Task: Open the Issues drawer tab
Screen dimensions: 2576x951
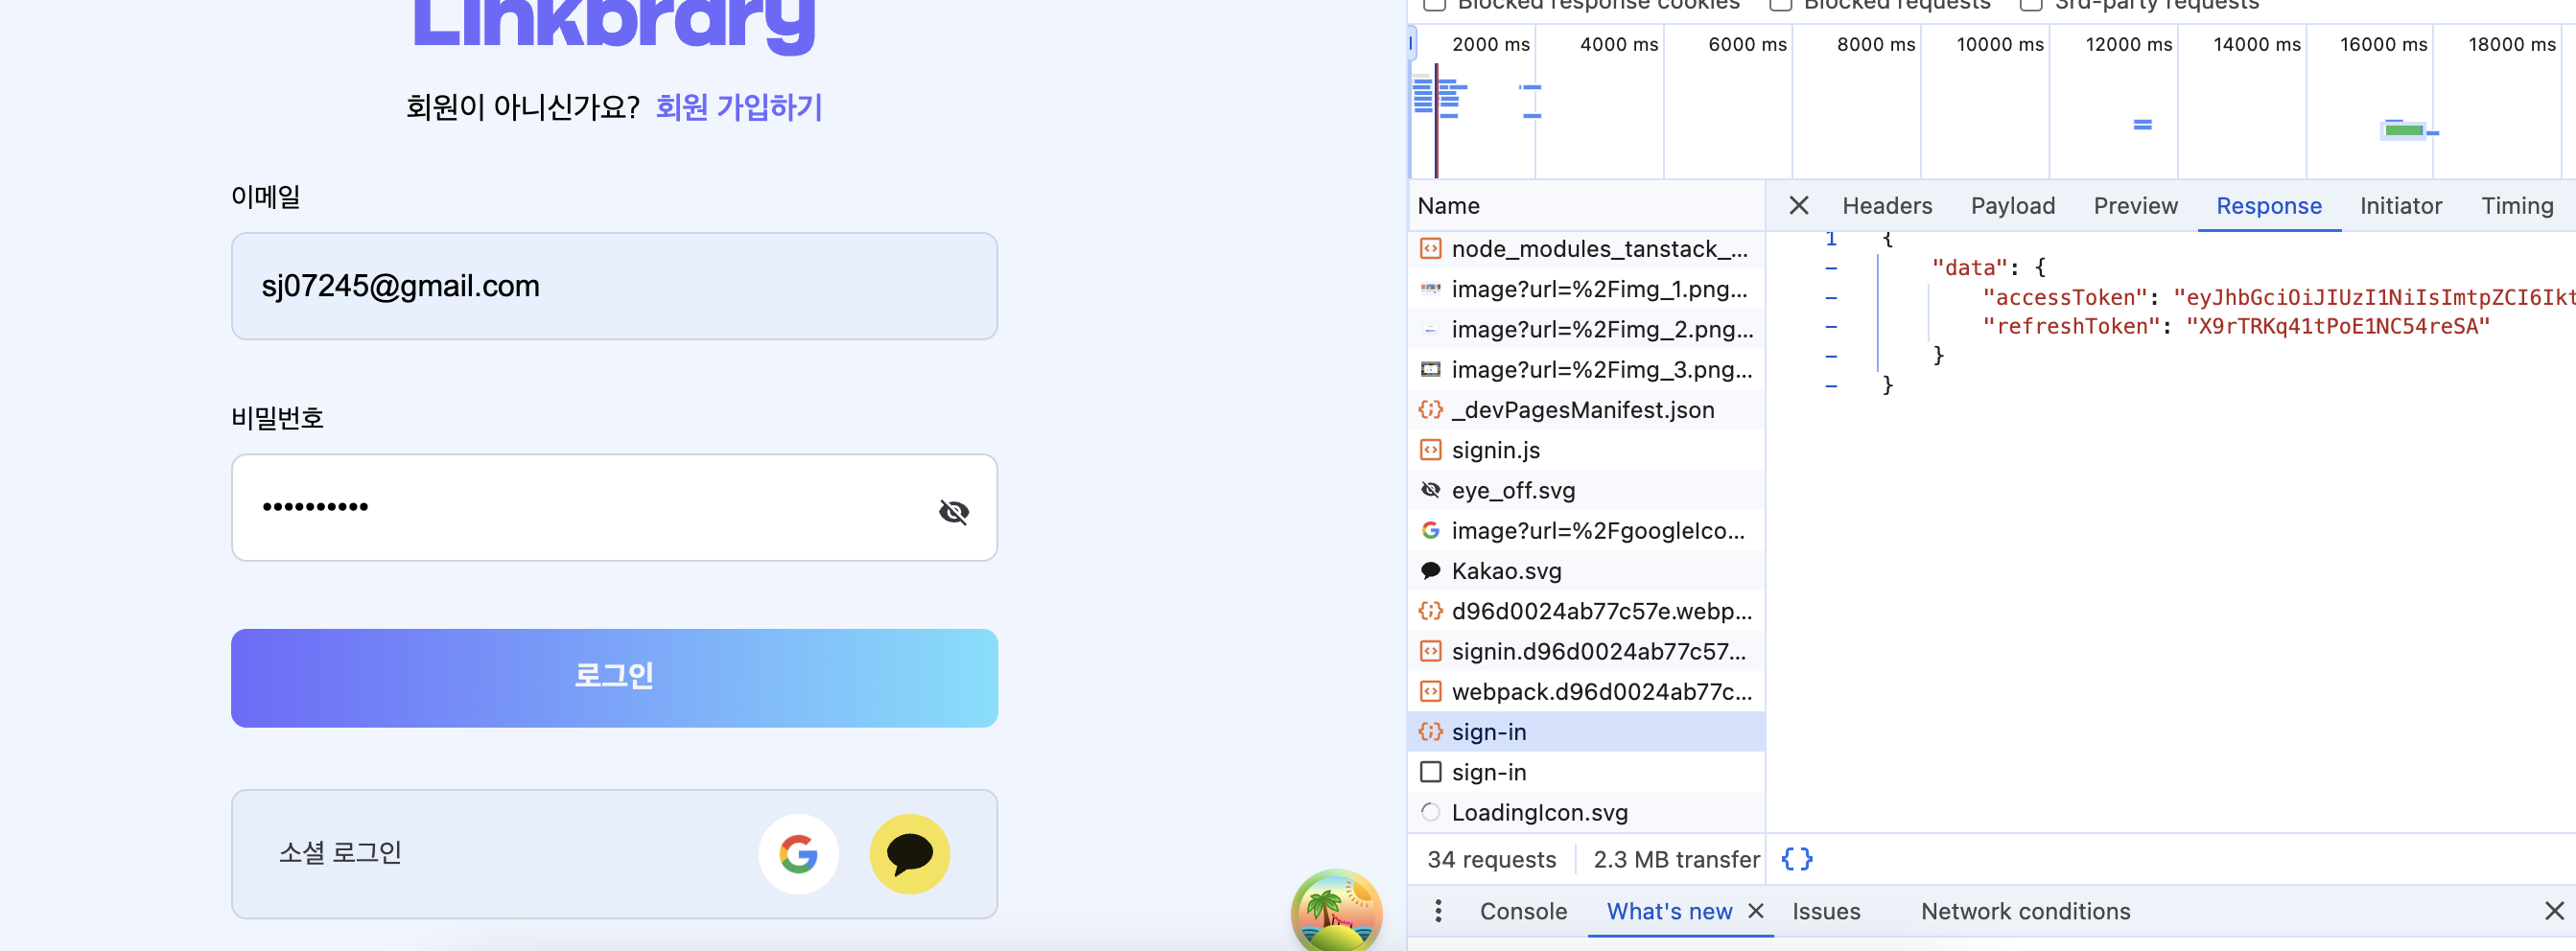Action: coord(1826,911)
